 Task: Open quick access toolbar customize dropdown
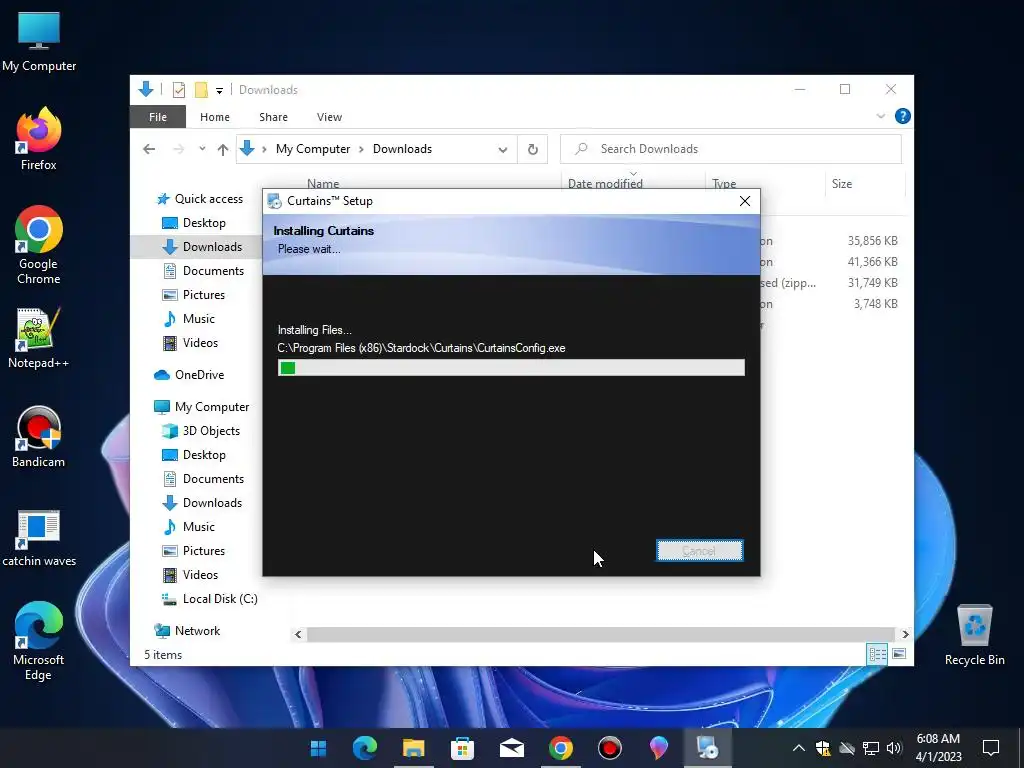click(219, 90)
